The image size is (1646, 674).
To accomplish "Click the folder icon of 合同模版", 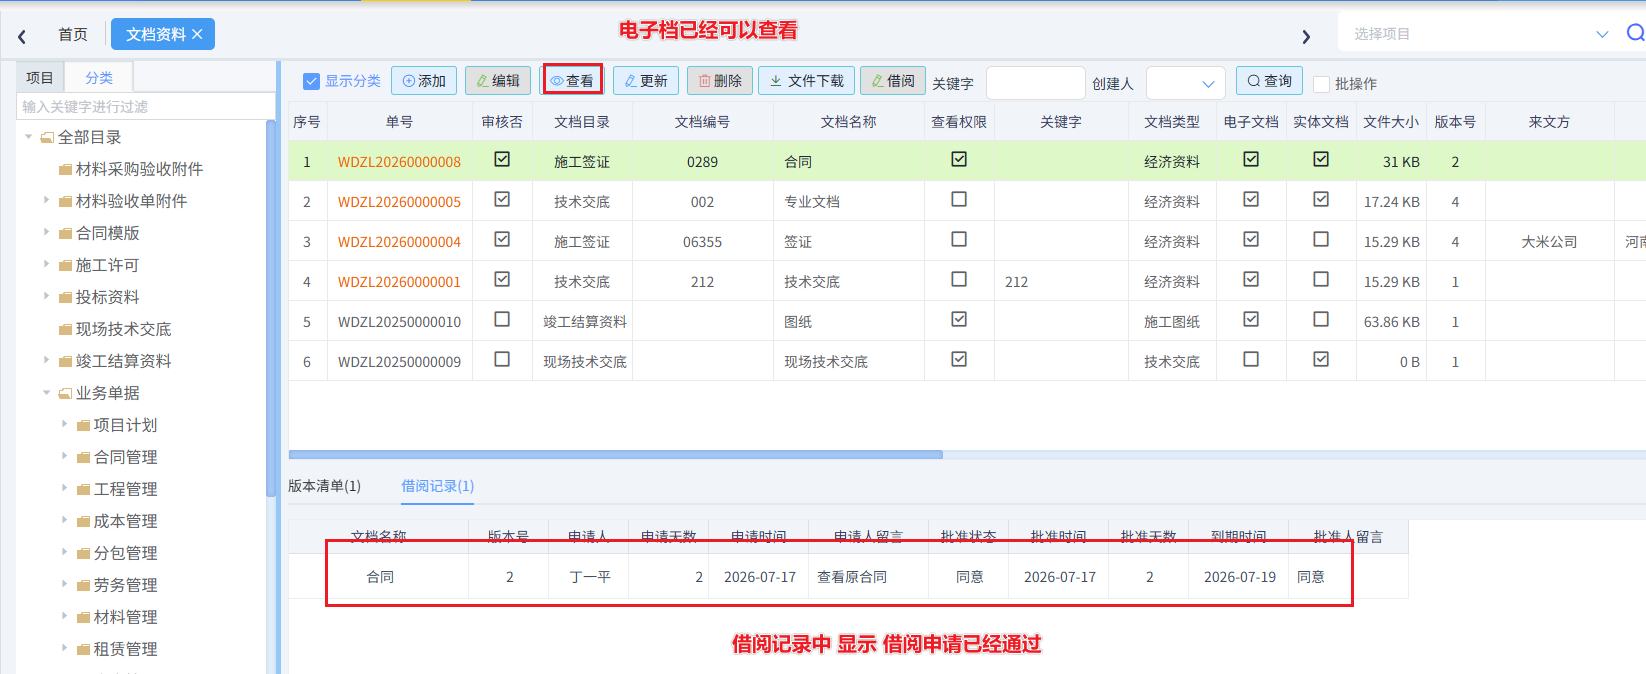I will tap(65, 233).
